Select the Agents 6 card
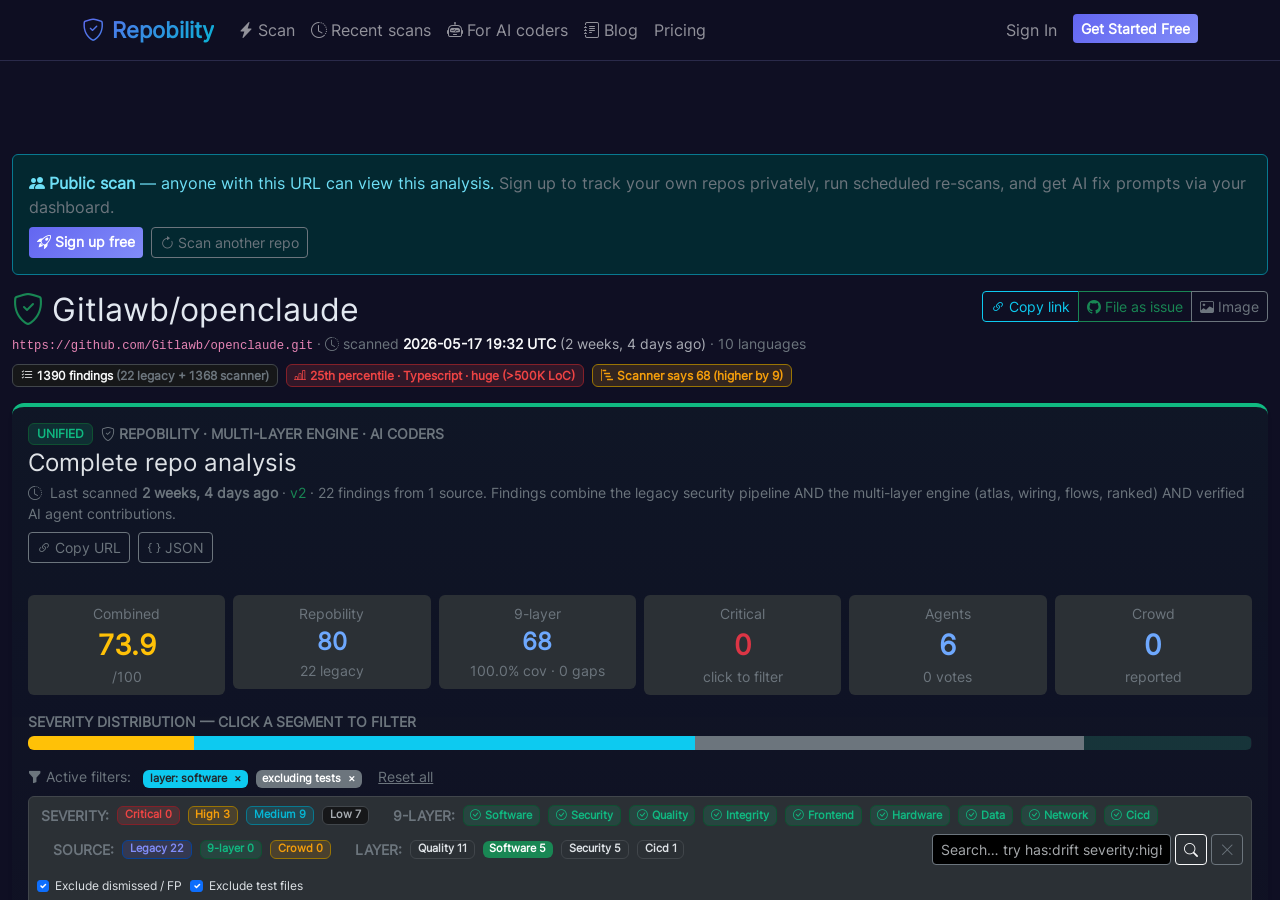The height and width of the screenshot is (900, 1280). [x=948, y=645]
